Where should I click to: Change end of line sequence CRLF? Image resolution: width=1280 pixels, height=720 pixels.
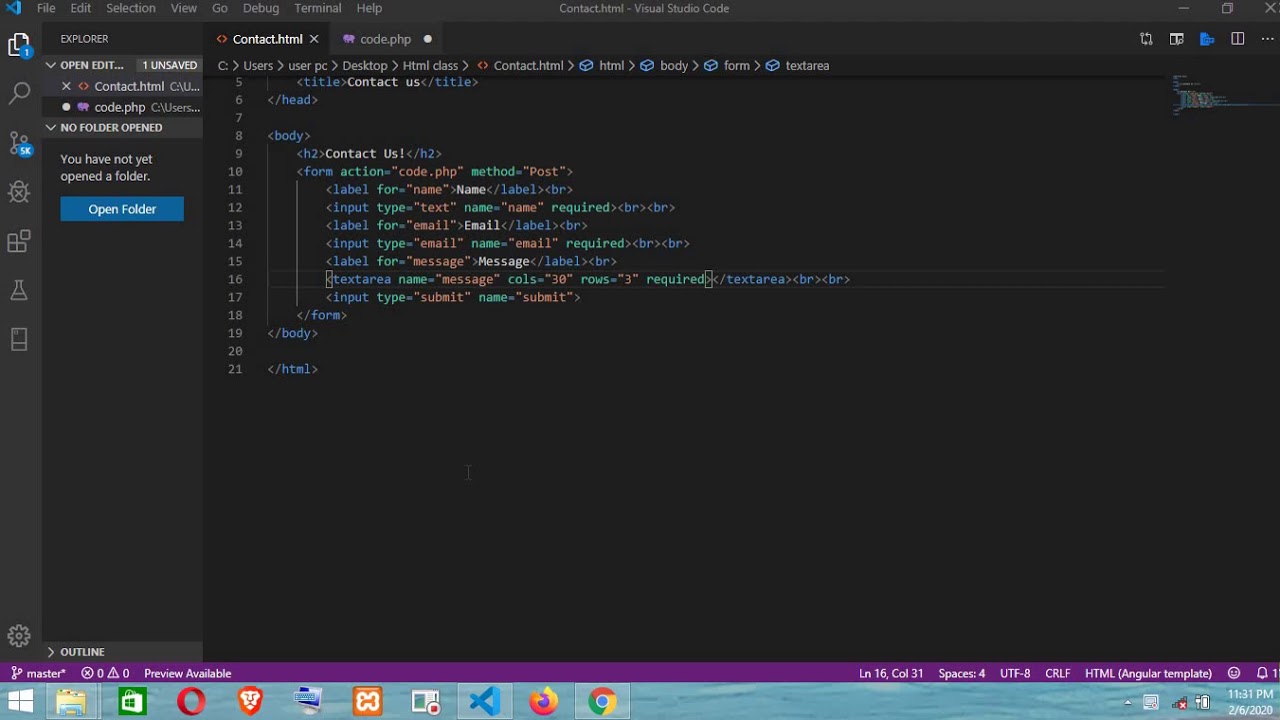(1058, 673)
